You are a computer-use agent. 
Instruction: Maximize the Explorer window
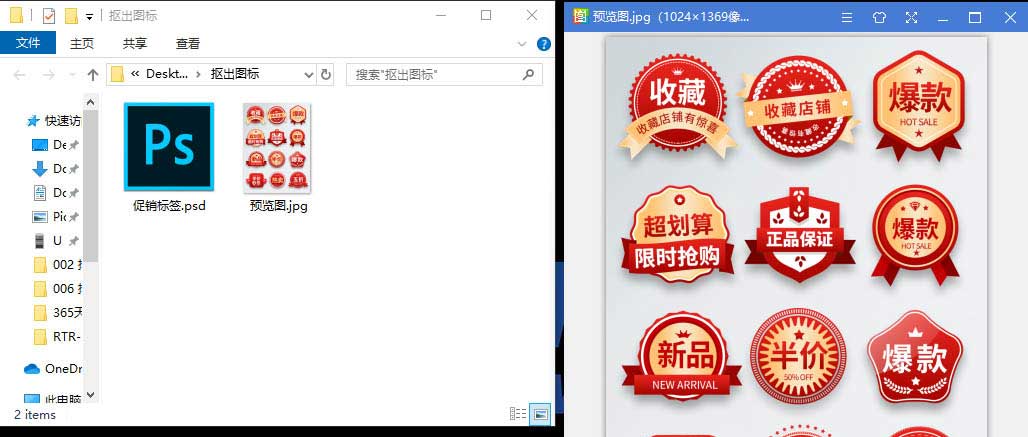(486, 15)
